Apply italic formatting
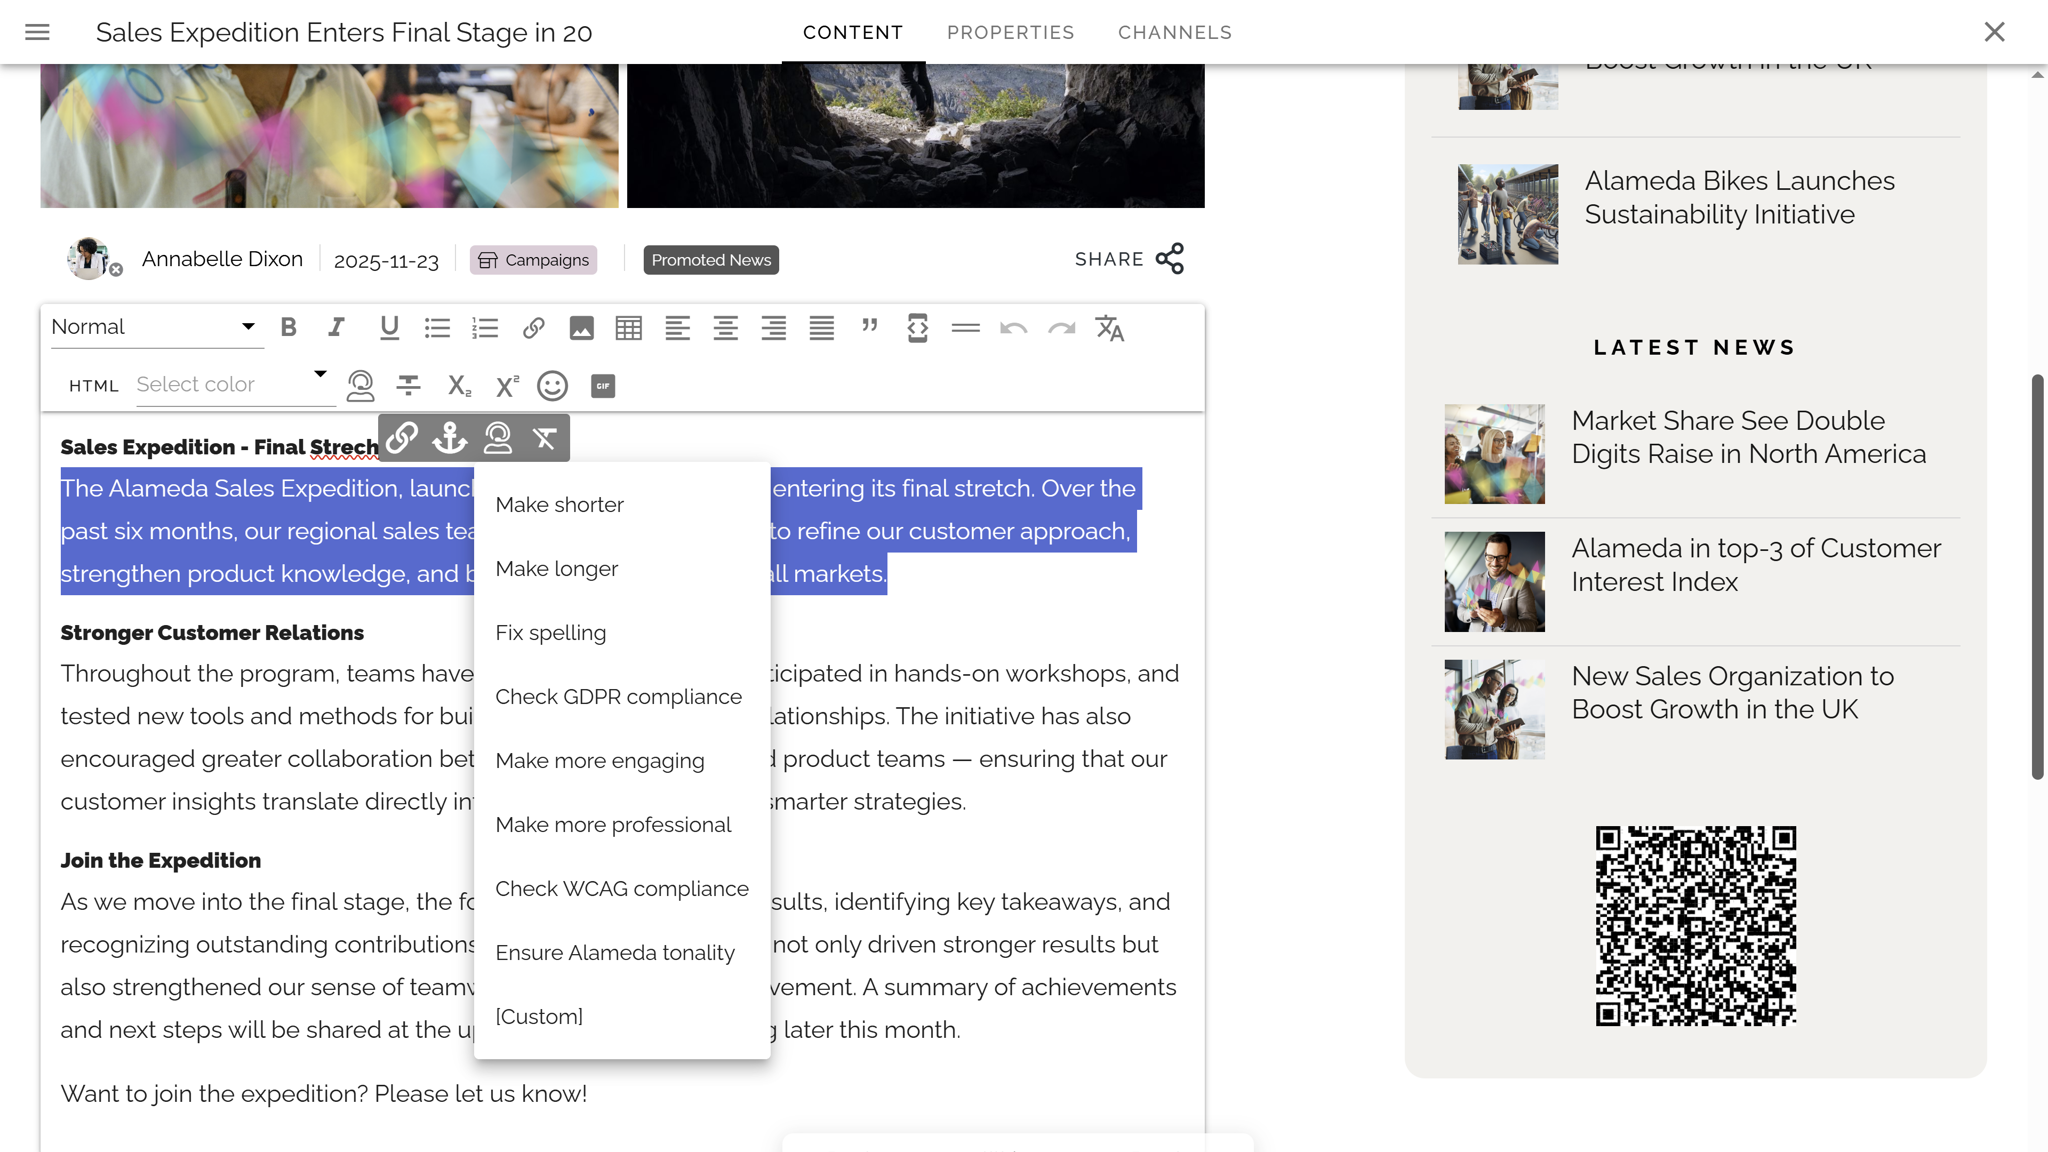Screen dimensions: 2048x1152 [336, 327]
